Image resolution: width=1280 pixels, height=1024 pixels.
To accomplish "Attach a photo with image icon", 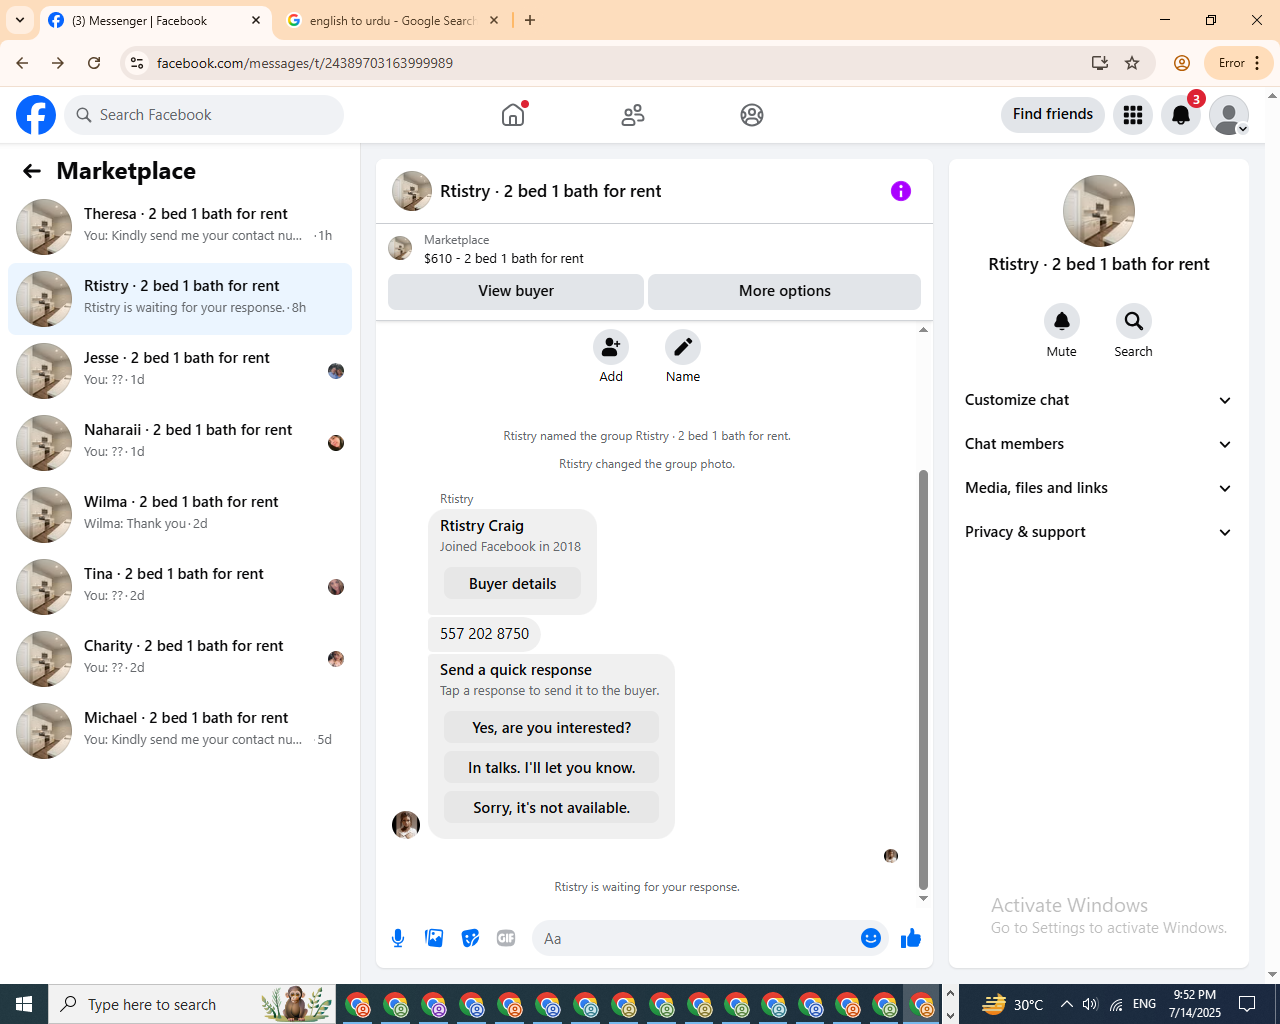I will click(x=434, y=938).
